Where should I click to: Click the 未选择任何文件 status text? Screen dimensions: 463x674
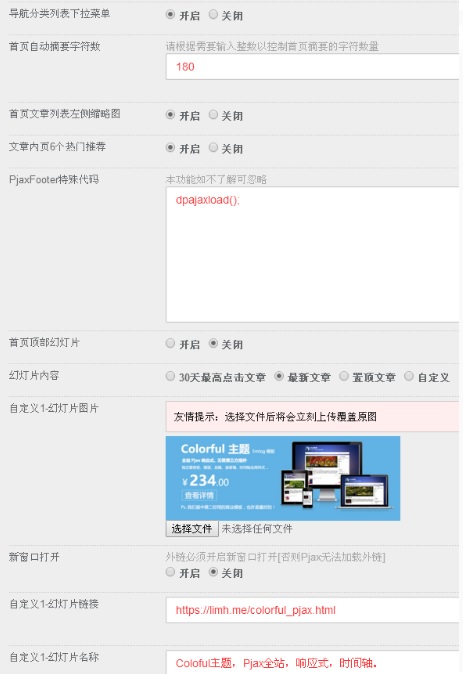pos(257,529)
